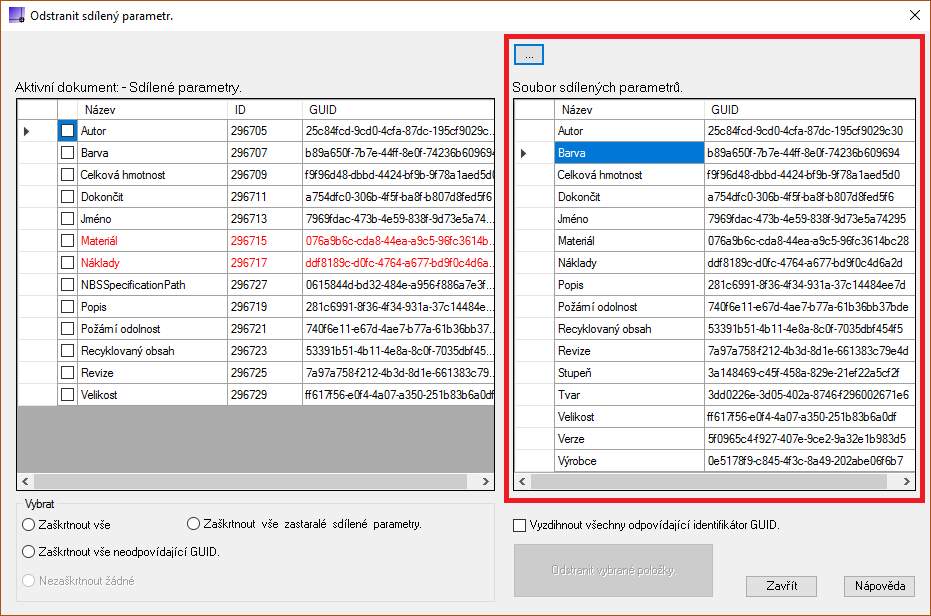Open Nápověda help button
Screen dimensions: 931x616
(879, 586)
